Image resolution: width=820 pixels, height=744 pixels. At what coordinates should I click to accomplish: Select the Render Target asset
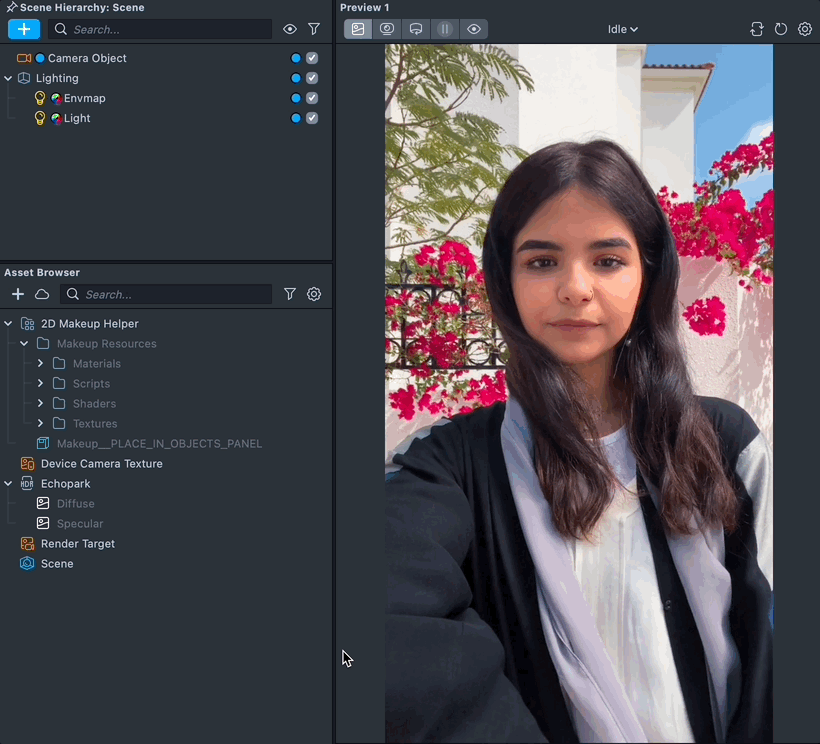click(77, 544)
